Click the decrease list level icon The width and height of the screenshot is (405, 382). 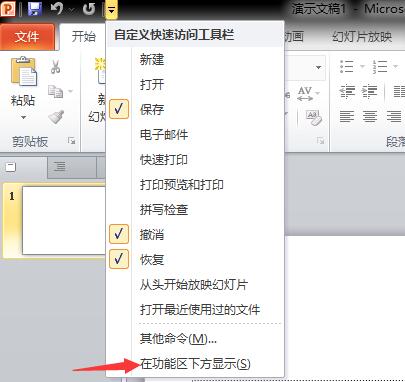tap(347, 91)
